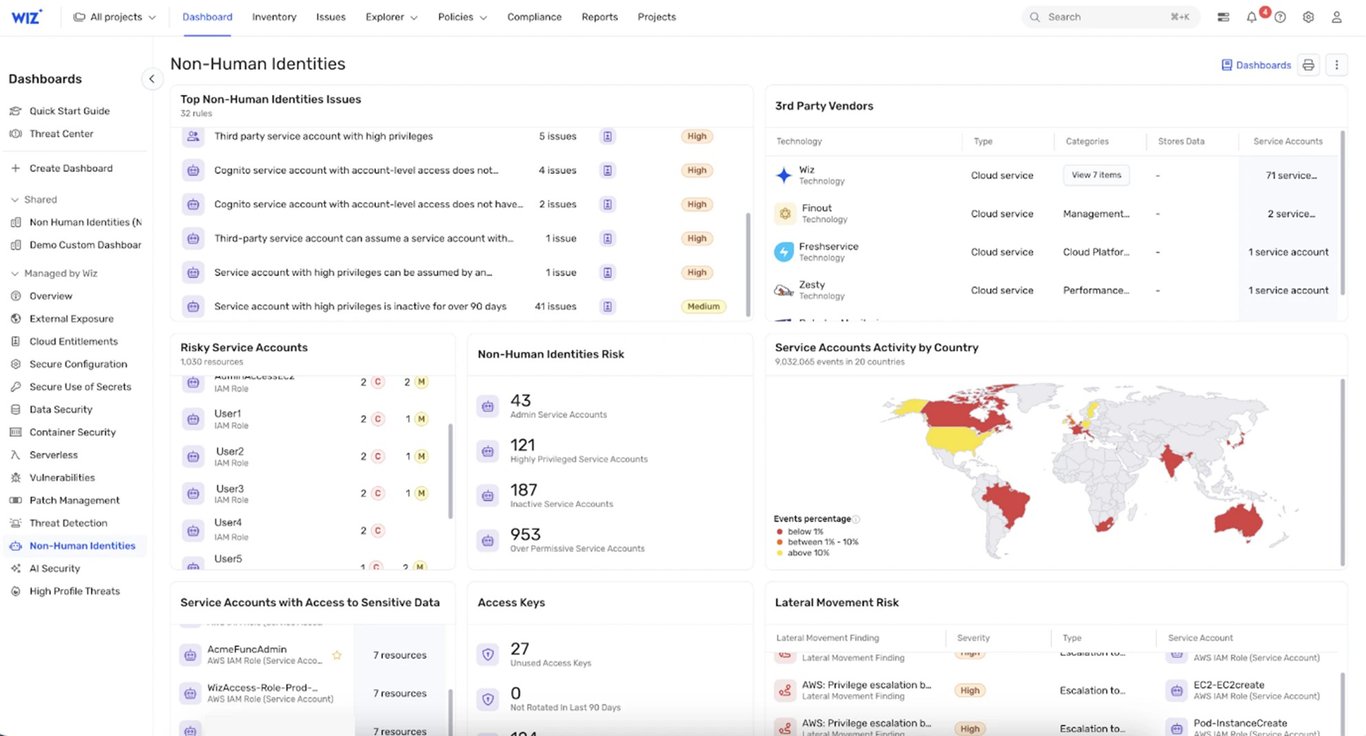Click View 7 items for Wiz vendor categories

[1095, 174]
